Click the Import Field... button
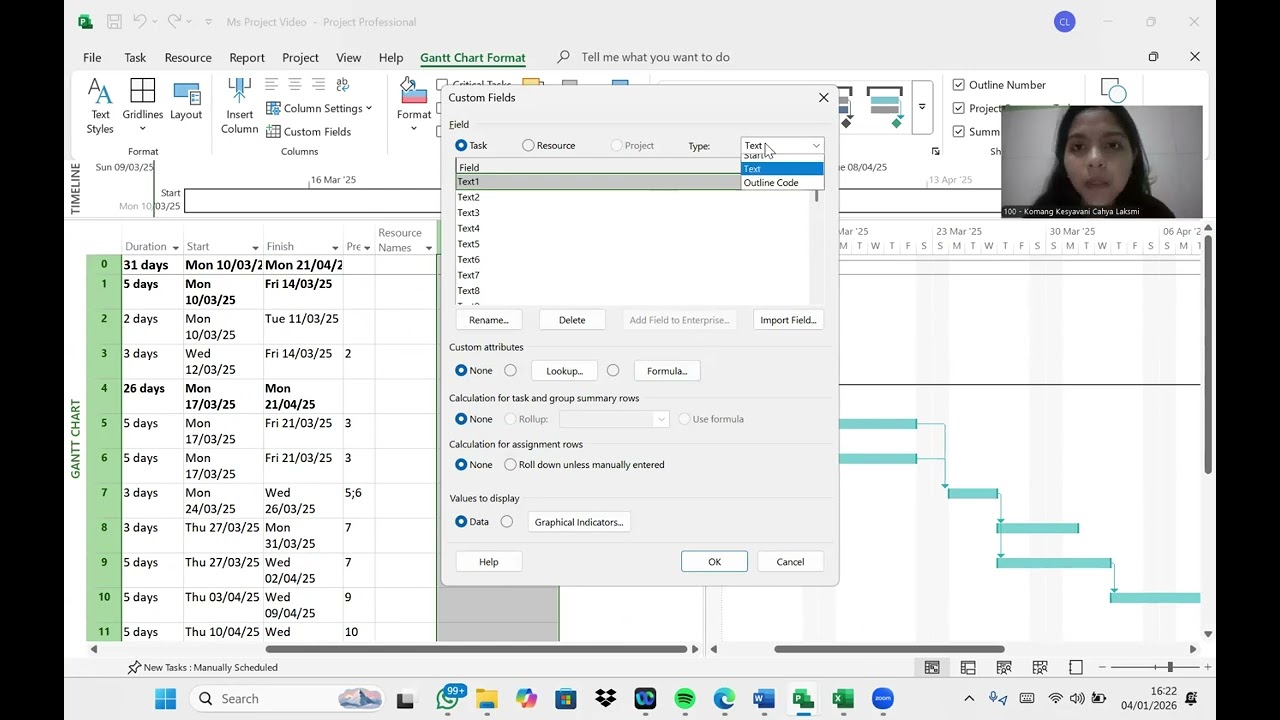This screenshot has height=720, width=1280. 788,320
